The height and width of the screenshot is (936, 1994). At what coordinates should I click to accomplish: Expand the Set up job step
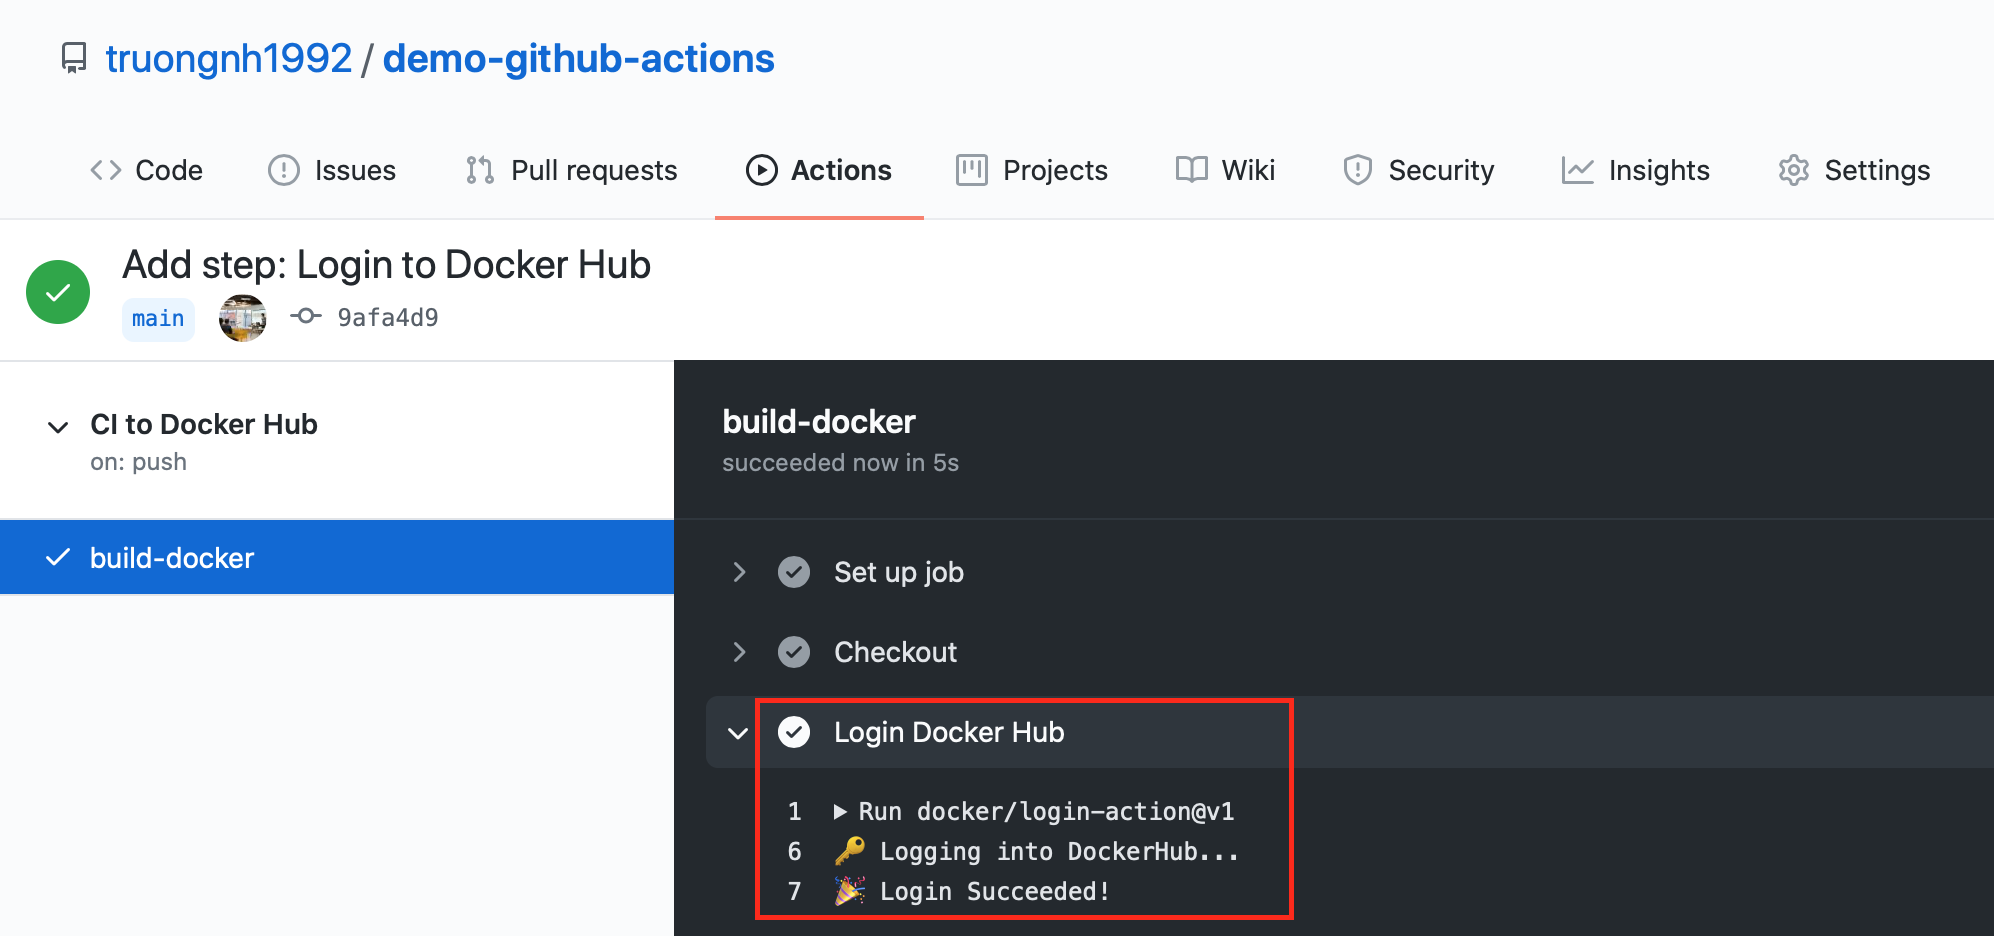pyautogui.click(x=739, y=572)
